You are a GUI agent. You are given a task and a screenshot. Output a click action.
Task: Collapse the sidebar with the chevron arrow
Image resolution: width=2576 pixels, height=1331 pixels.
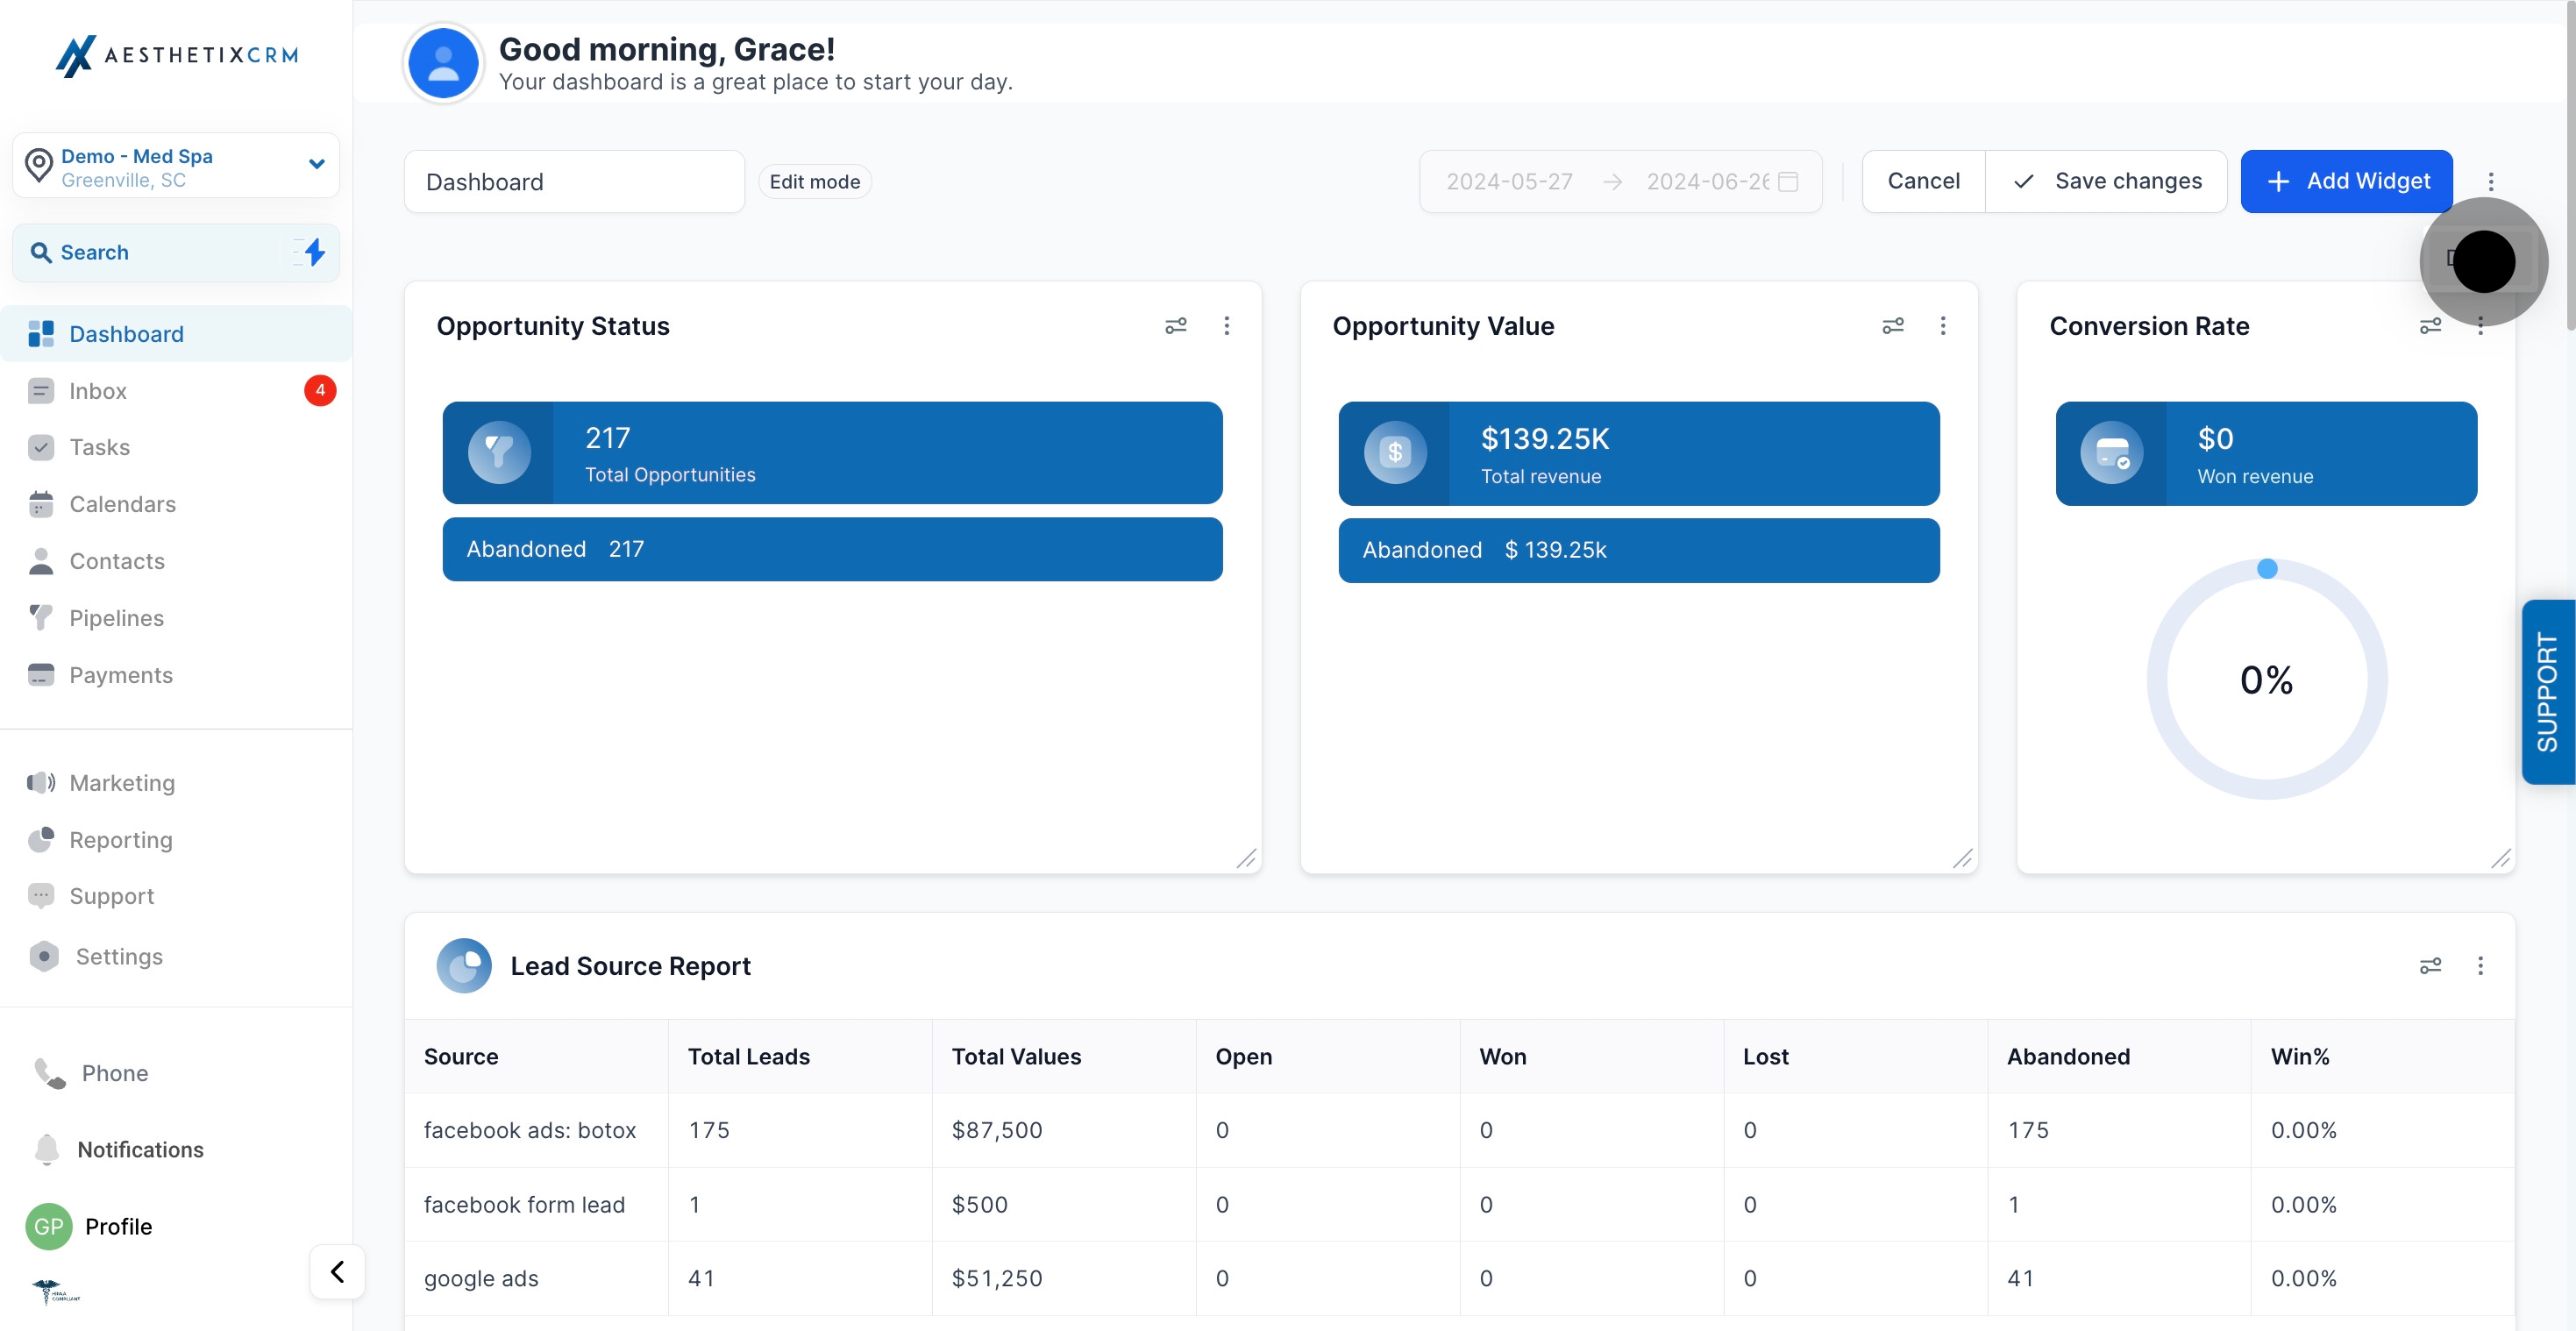pos(337,1271)
